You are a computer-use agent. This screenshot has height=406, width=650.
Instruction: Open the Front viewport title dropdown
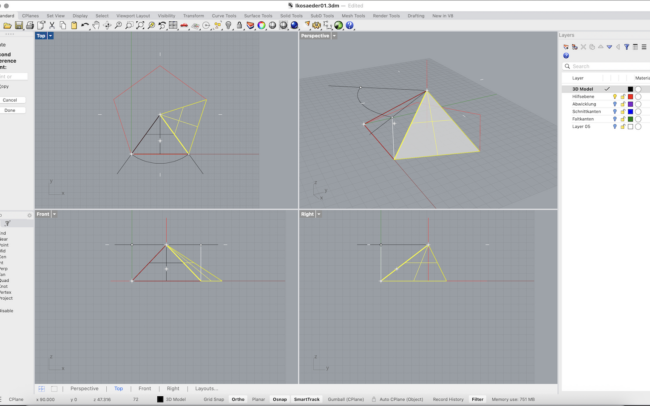pyautogui.click(x=54, y=214)
